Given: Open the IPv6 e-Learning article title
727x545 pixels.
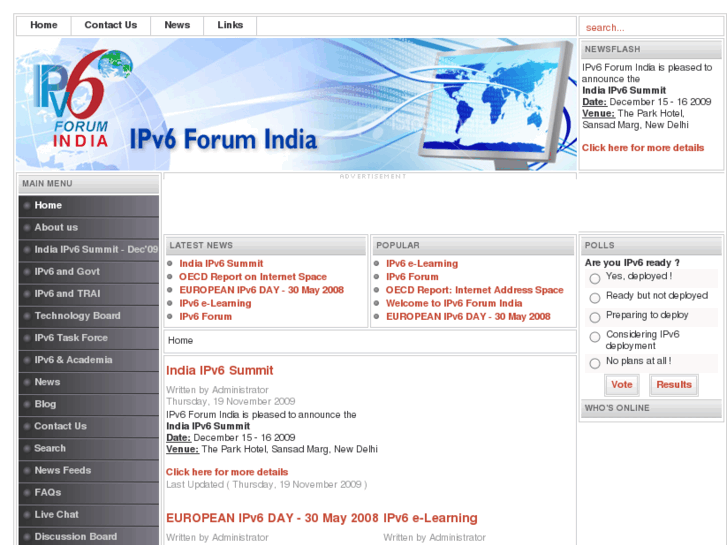Looking at the screenshot, I should tap(430, 518).
